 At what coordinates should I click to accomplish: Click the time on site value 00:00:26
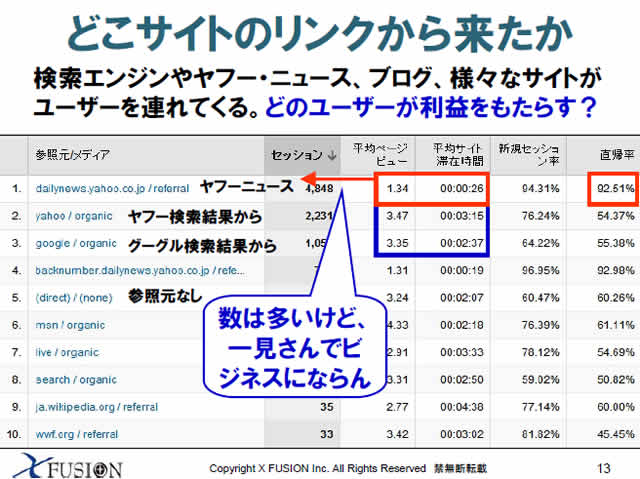point(462,188)
